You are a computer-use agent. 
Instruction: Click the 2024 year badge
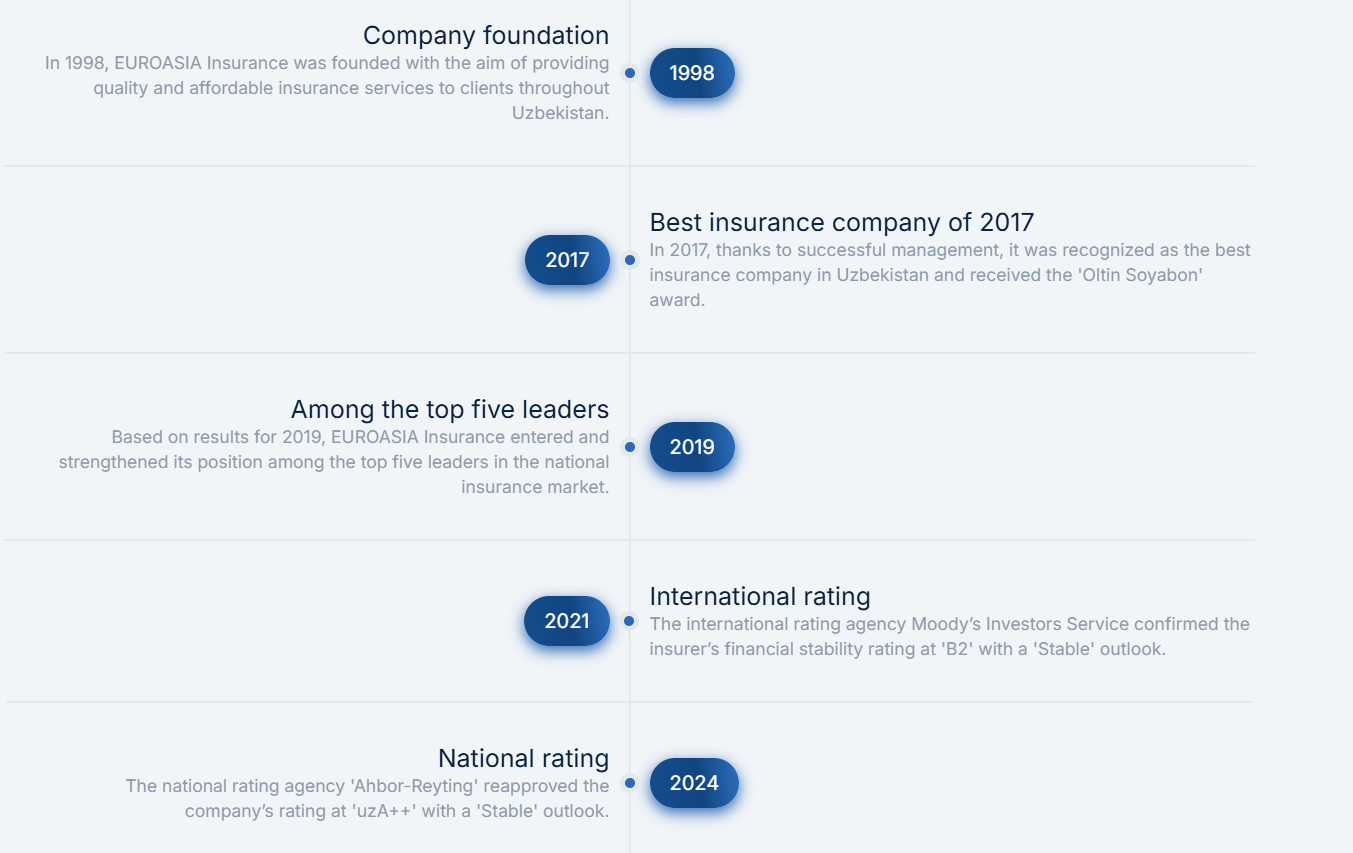point(694,783)
